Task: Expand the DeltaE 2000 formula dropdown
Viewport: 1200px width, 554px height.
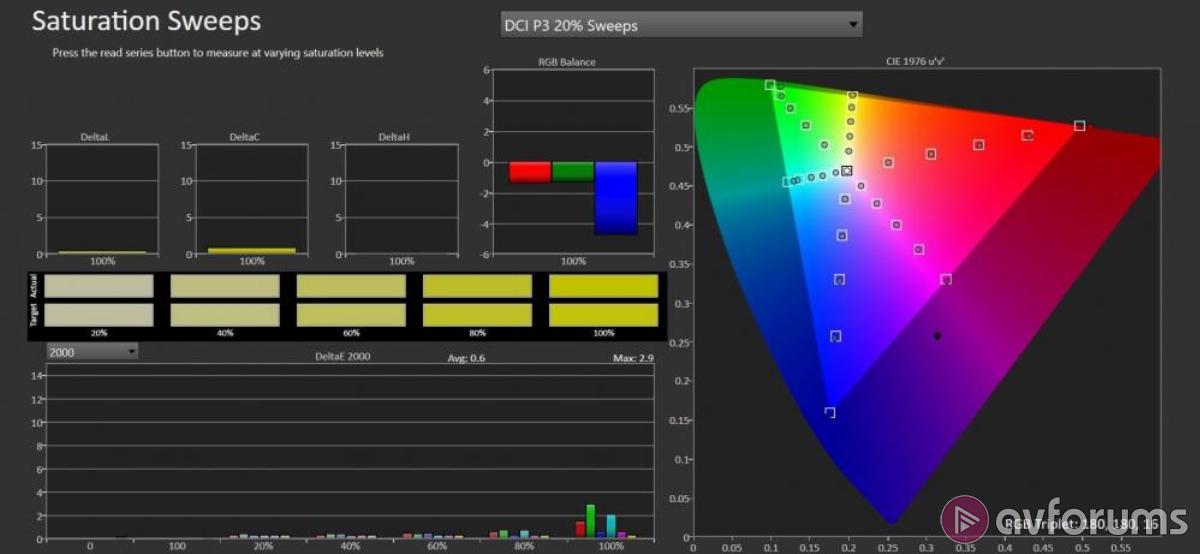Action: tap(91, 352)
